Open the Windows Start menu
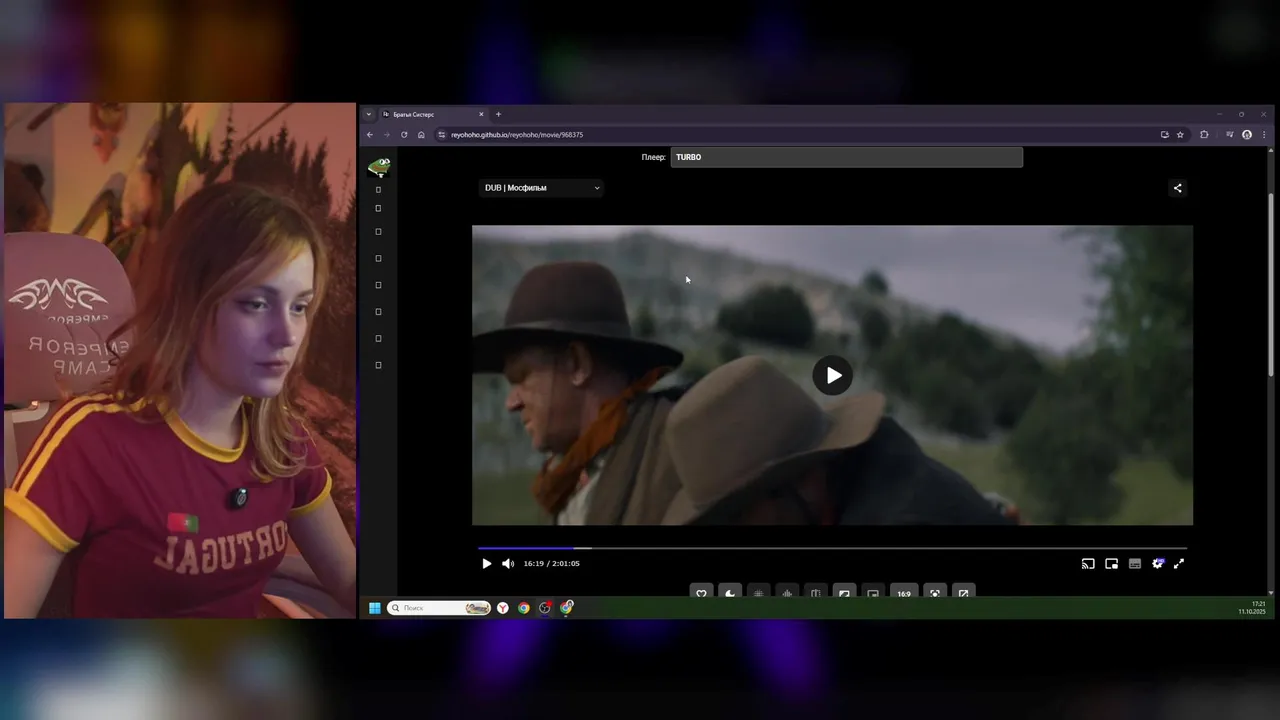Image resolution: width=1280 pixels, height=720 pixels. coord(375,608)
